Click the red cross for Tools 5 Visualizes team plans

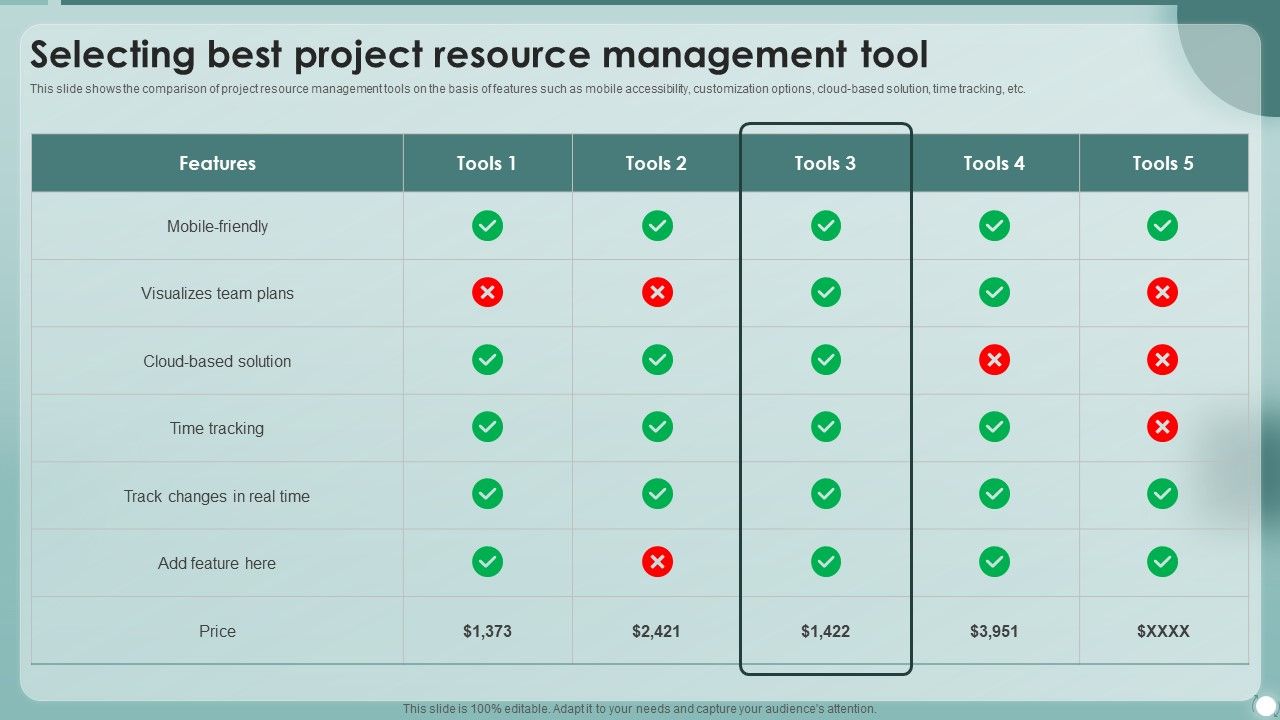(x=1162, y=292)
